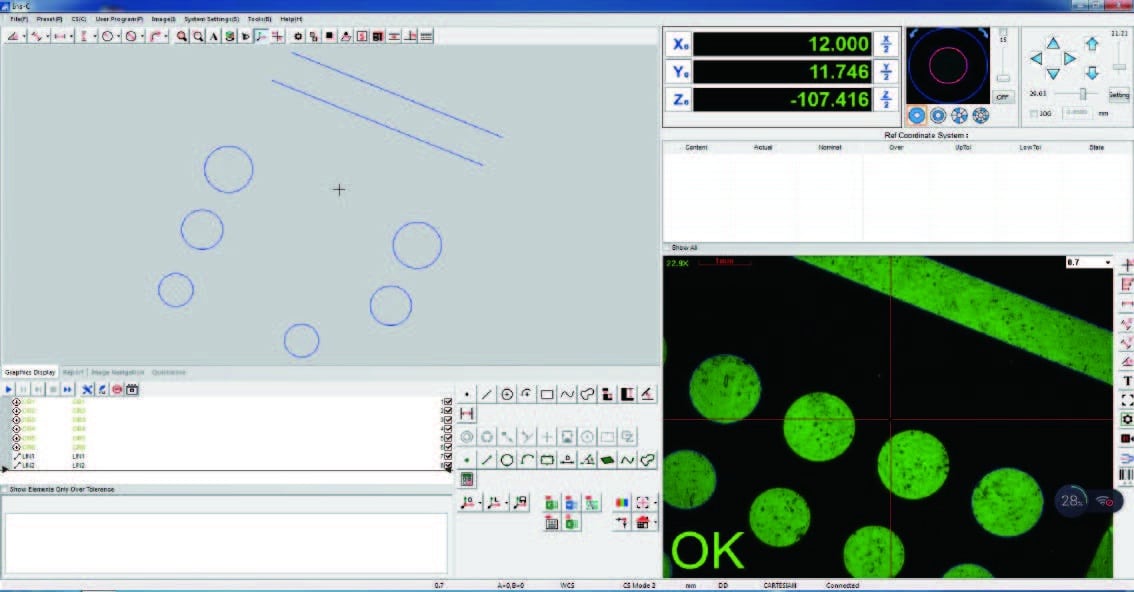Select the text 'A' annotation tool in toolbar
The image size is (1134, 592).
click(214, 36)
